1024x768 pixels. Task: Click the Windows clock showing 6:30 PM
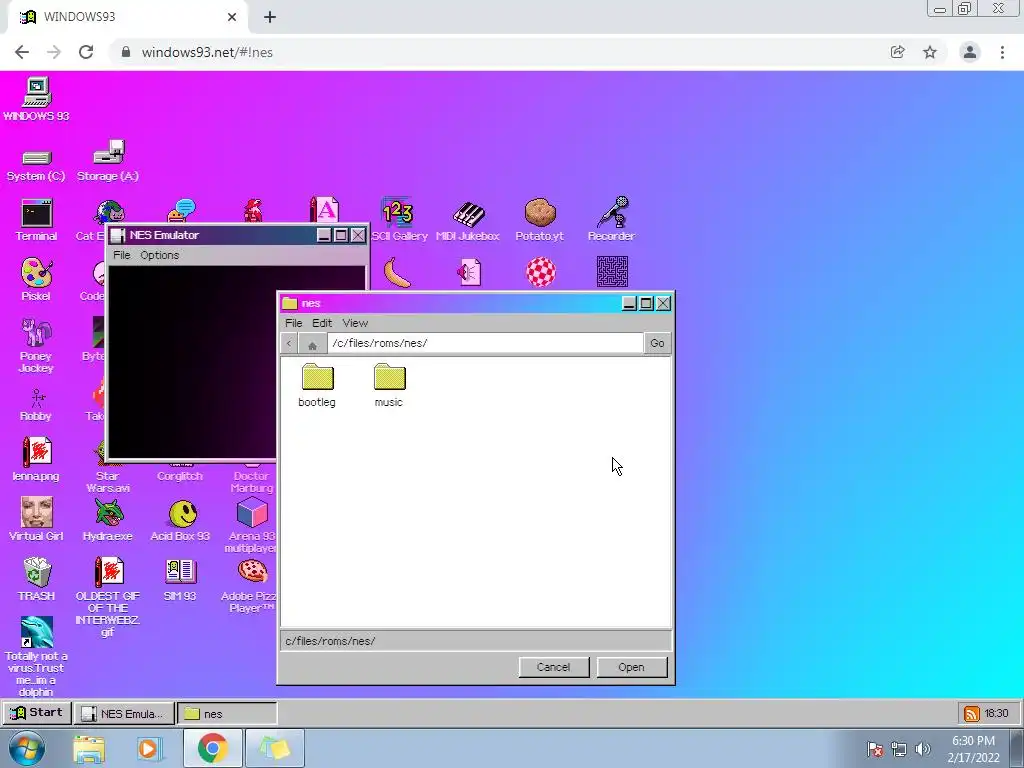[x=974, y=748]
